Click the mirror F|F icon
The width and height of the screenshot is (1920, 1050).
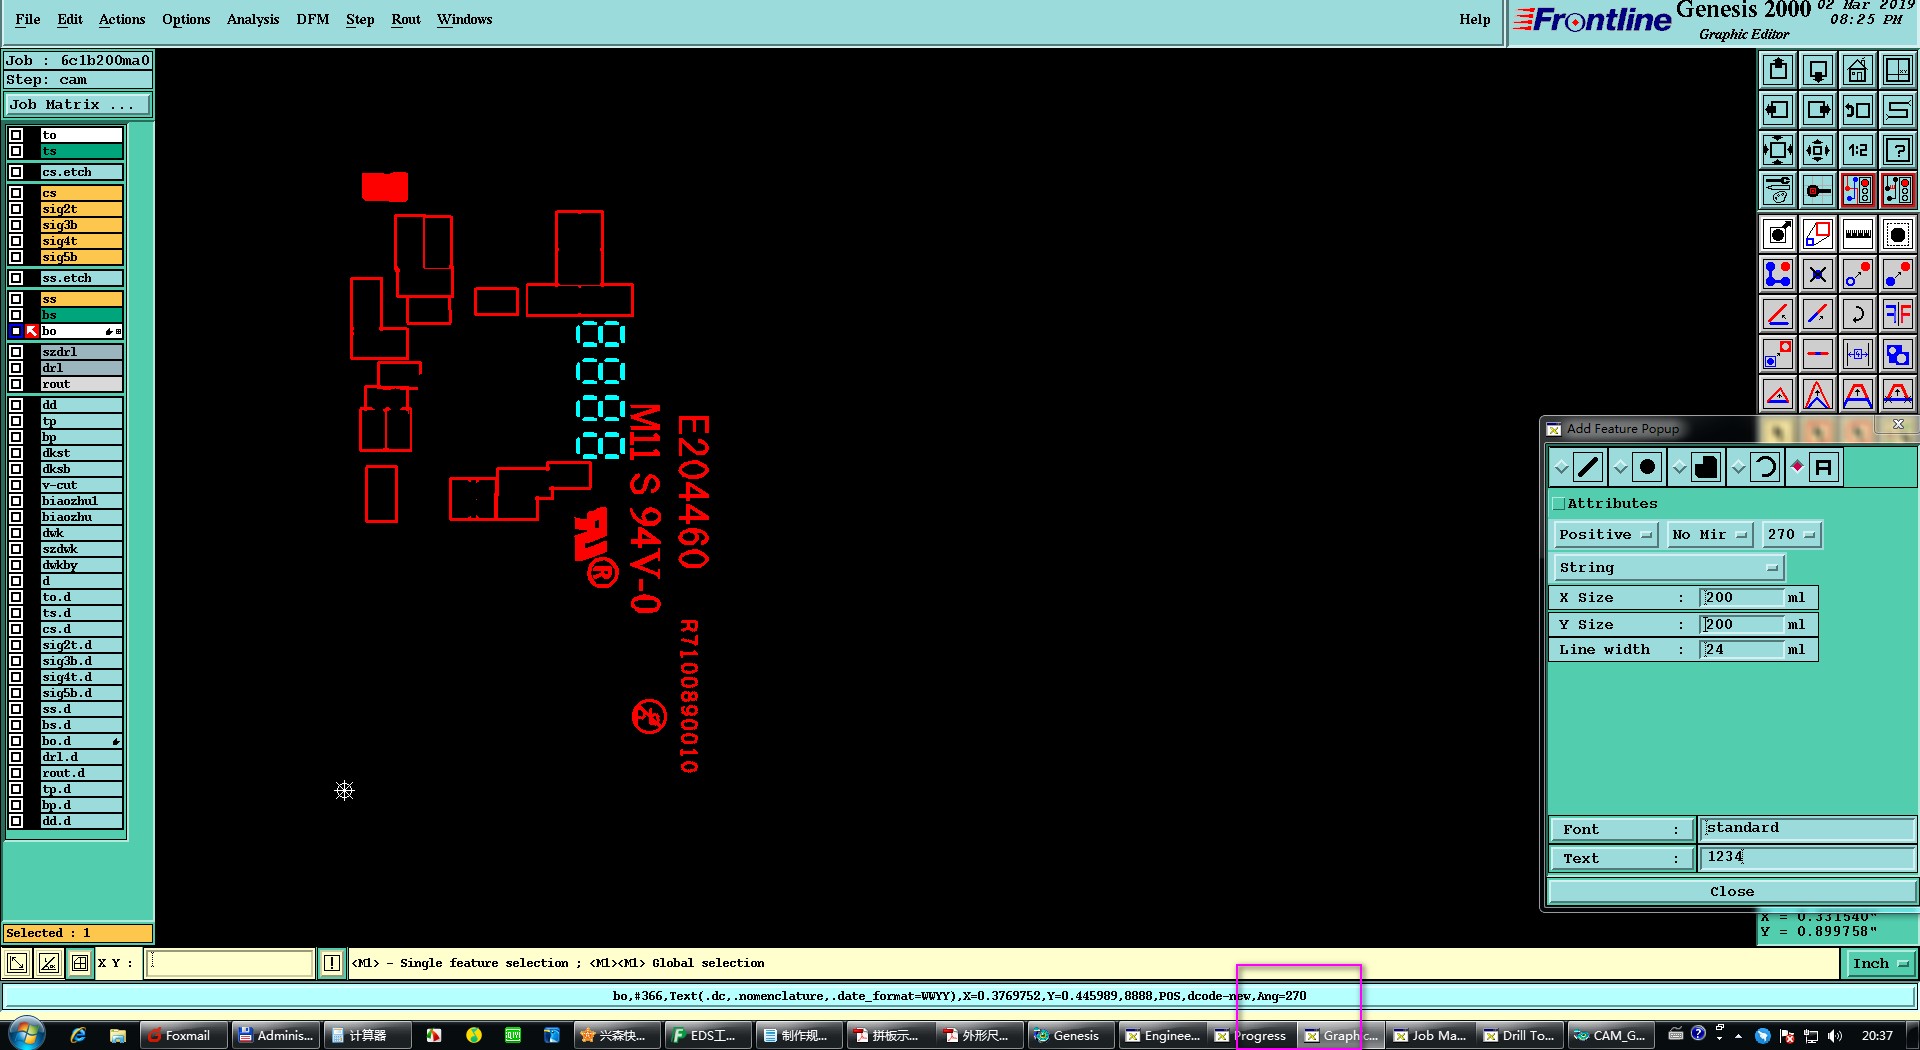click(1898, 315)
